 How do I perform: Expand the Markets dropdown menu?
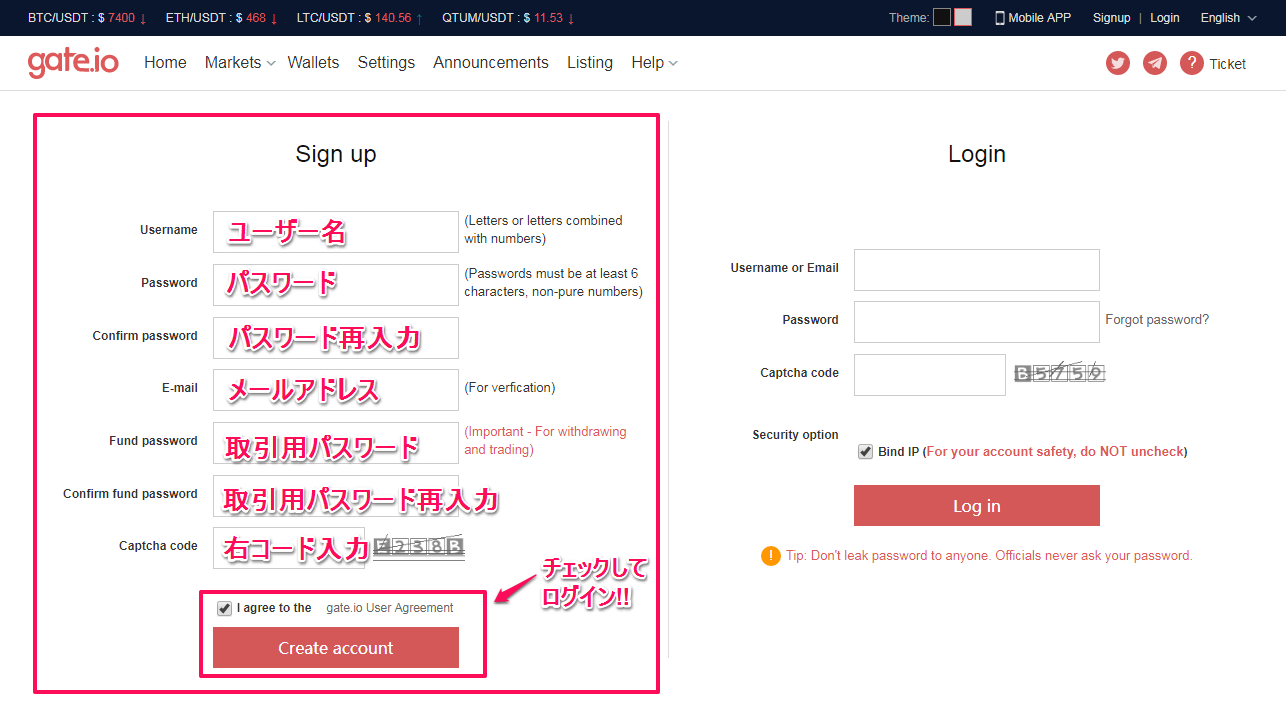tap(240, 63)
